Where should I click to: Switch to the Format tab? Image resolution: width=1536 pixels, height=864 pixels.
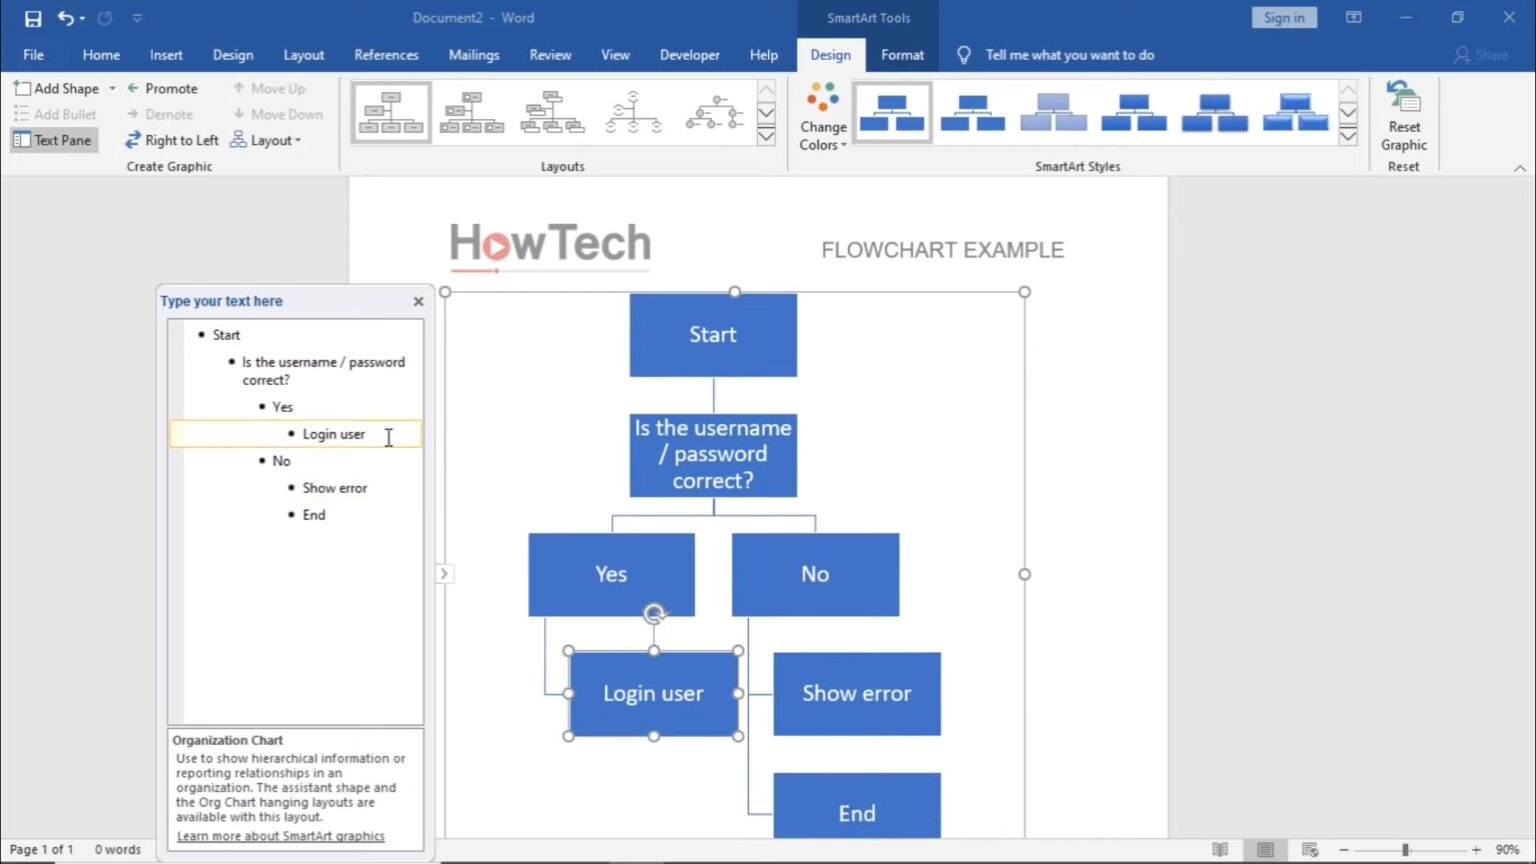(x=902, y=55)
